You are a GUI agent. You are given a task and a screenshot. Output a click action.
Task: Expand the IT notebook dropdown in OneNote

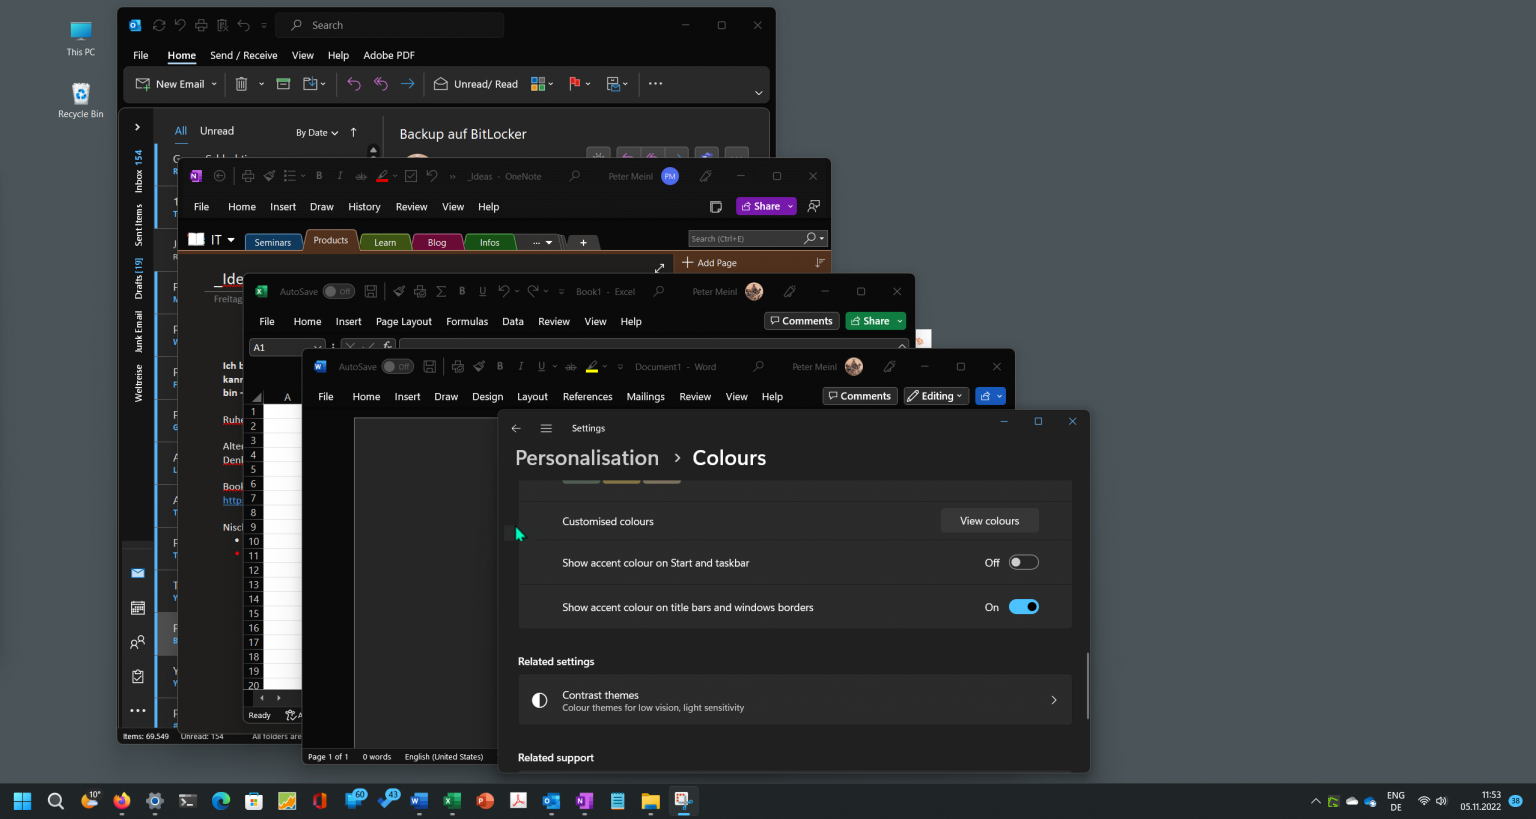coord(231,240)
